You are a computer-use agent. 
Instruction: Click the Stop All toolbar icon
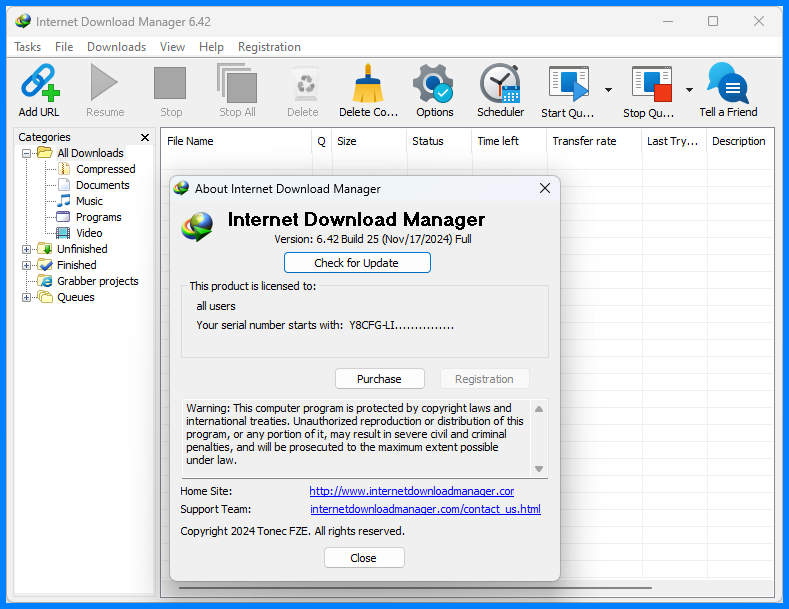(236, 83)
